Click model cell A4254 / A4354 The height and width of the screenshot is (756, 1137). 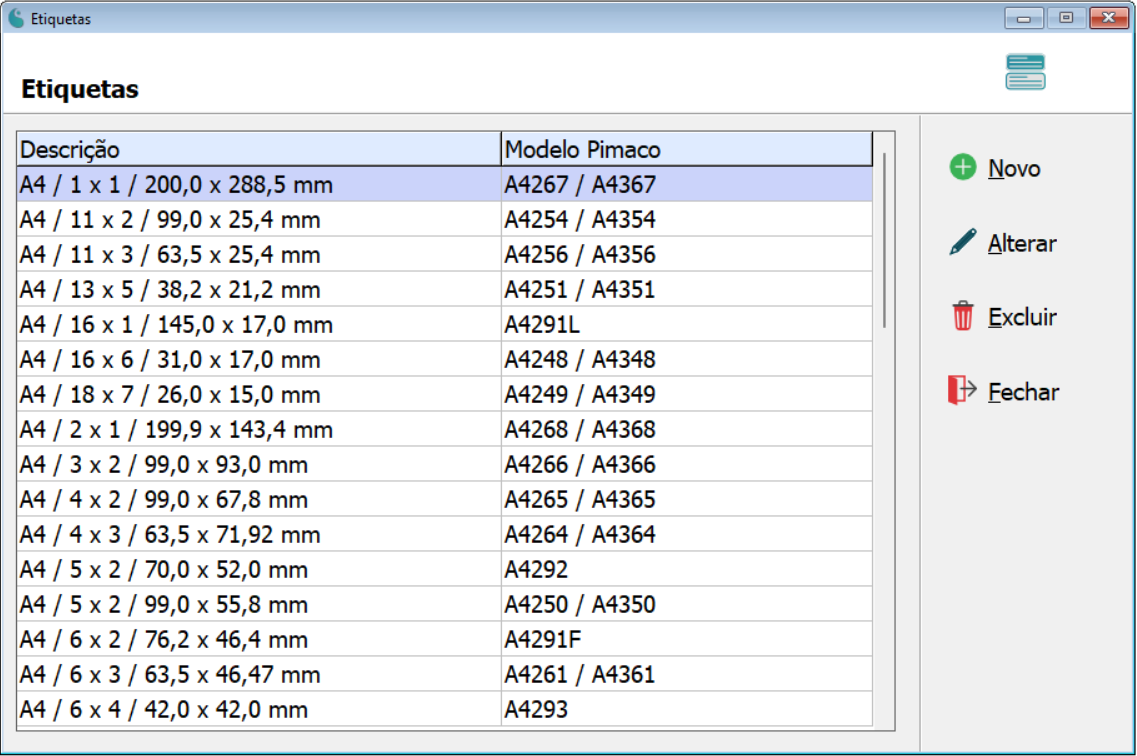pos(687,219)
